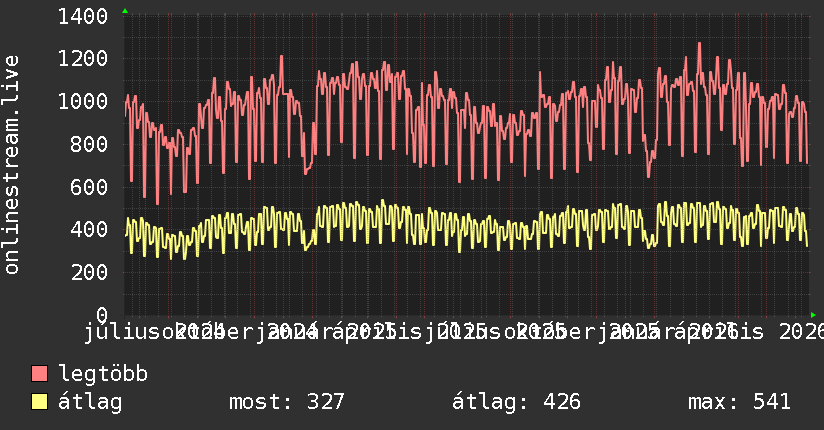Click the yellow átlag legend swatch
Viewport: 824px width, 430px height.
(39, 401)
